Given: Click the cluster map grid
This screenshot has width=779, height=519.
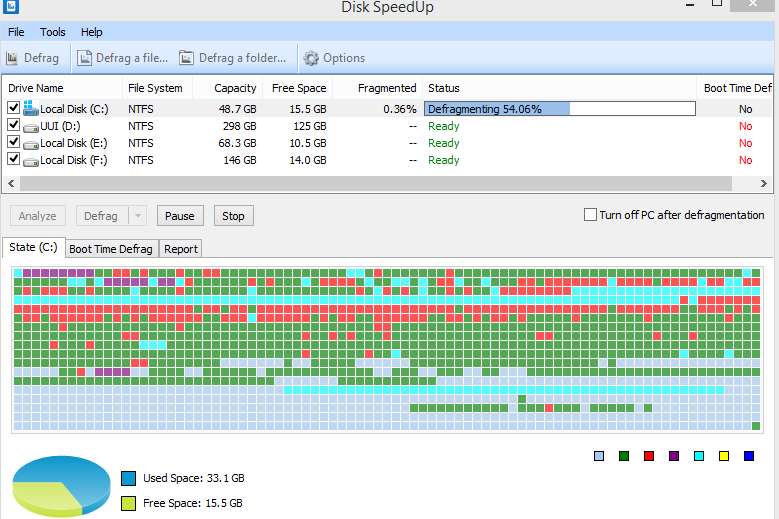Looking at the screenshot, I should coord(387,350).
